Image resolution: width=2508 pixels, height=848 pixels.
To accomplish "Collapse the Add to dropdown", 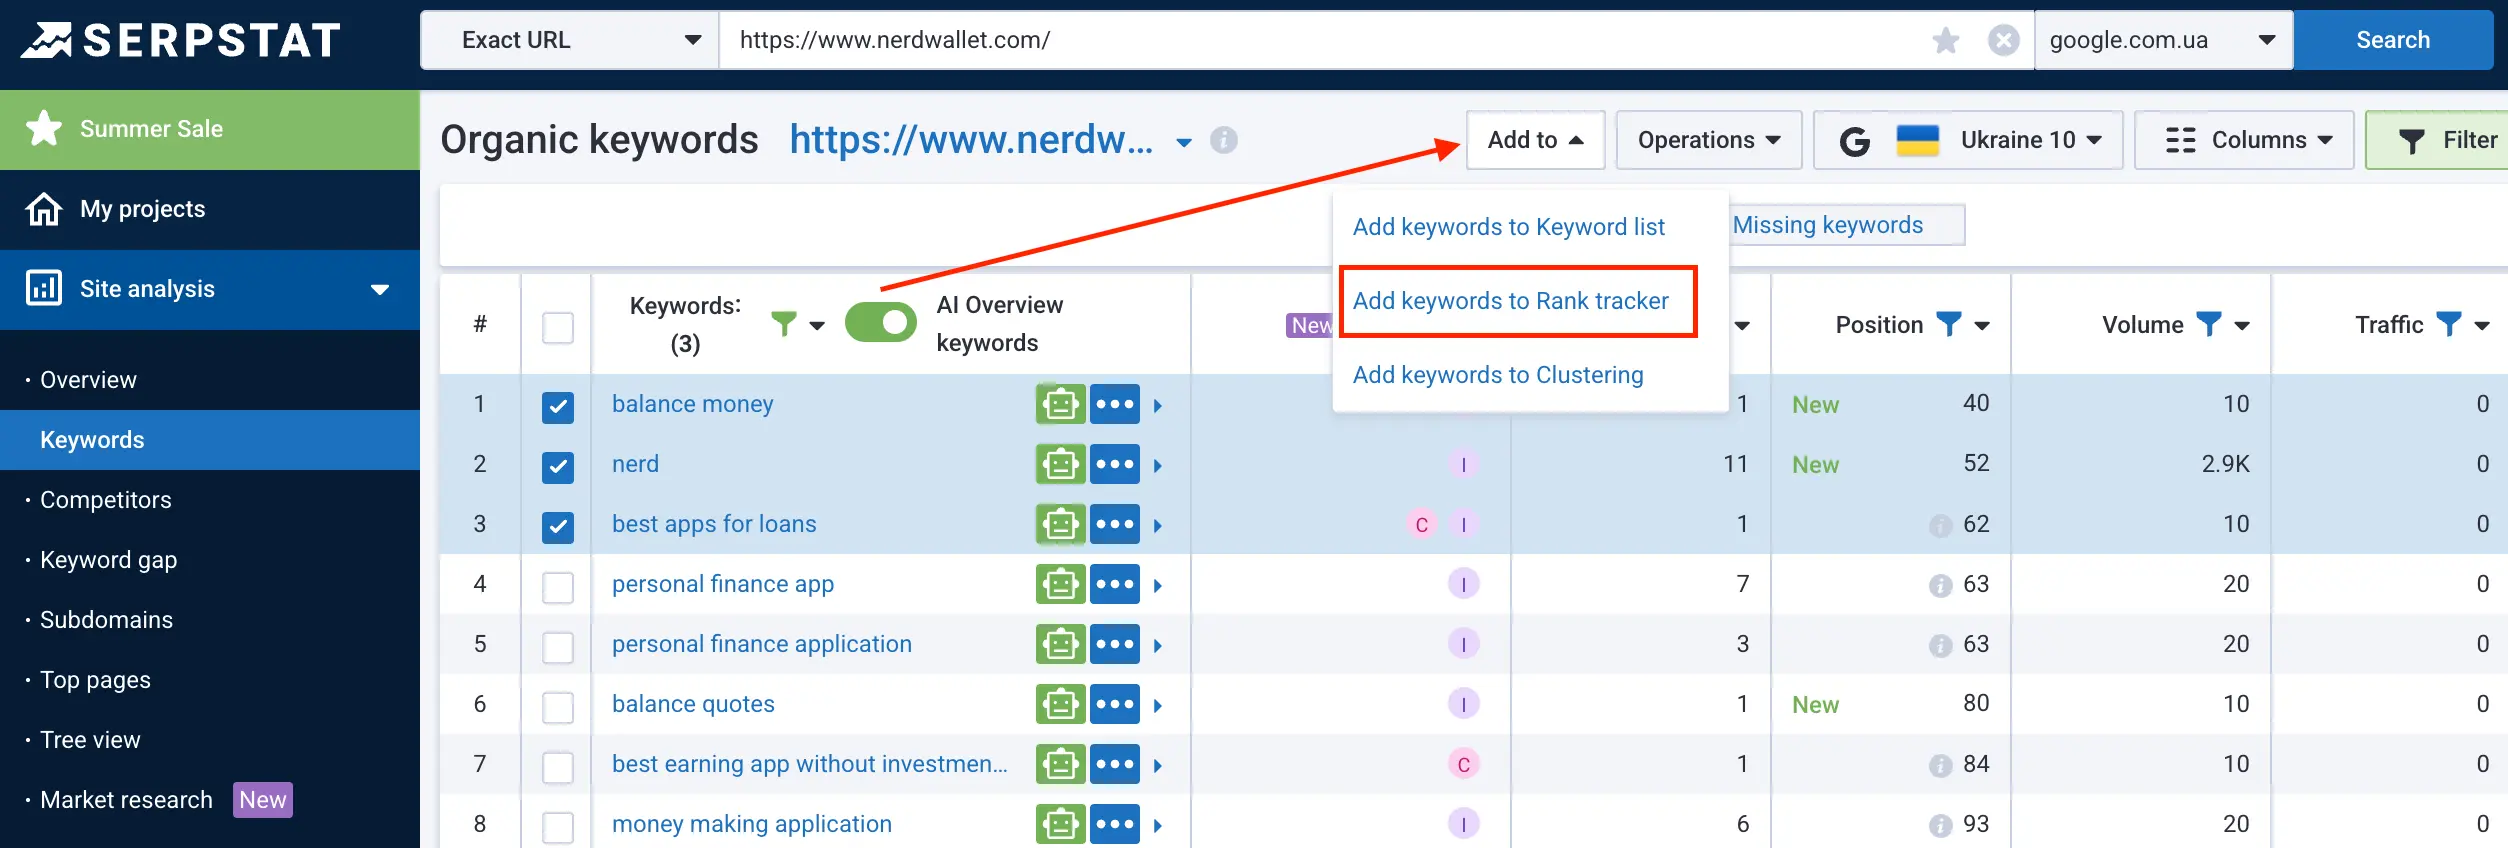I will [x=1536, y=140].
